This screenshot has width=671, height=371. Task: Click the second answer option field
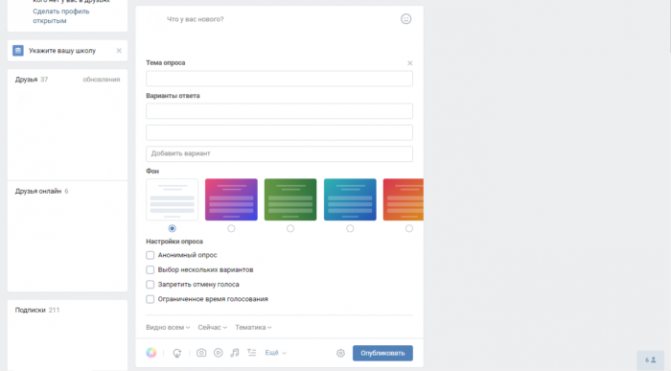point(279,133)
